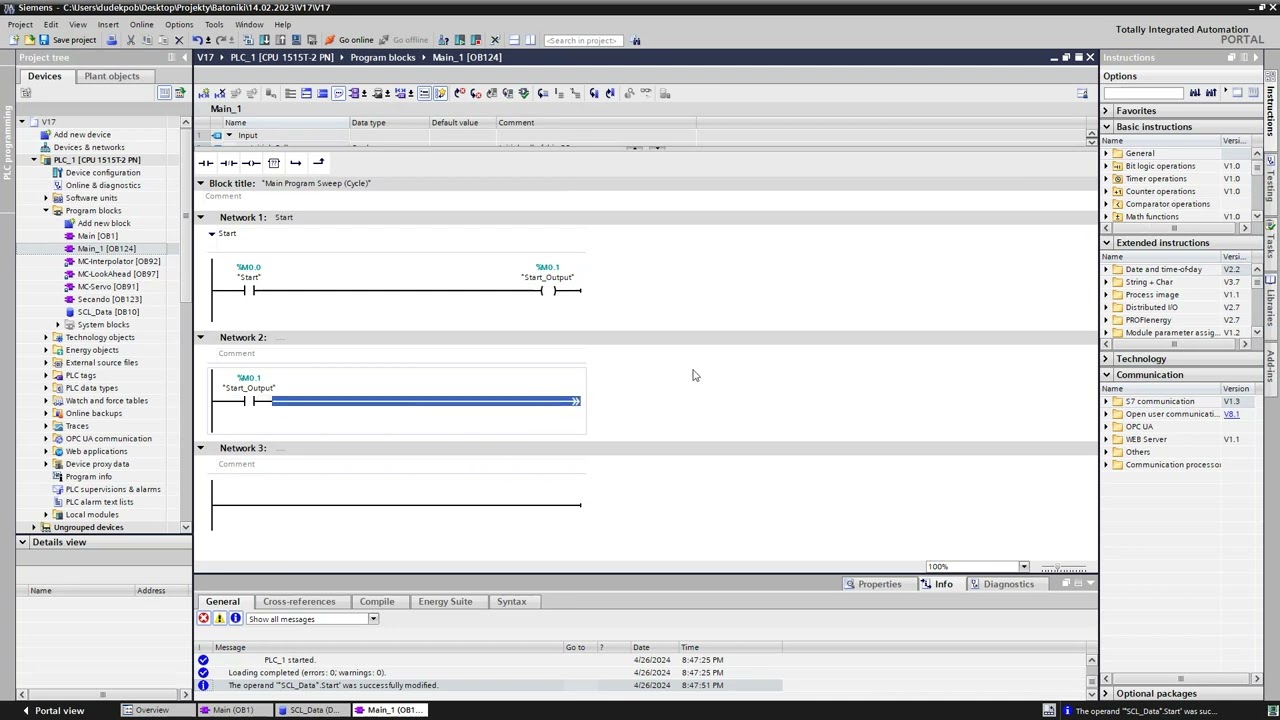Click the Save project button

coord(67,40)
